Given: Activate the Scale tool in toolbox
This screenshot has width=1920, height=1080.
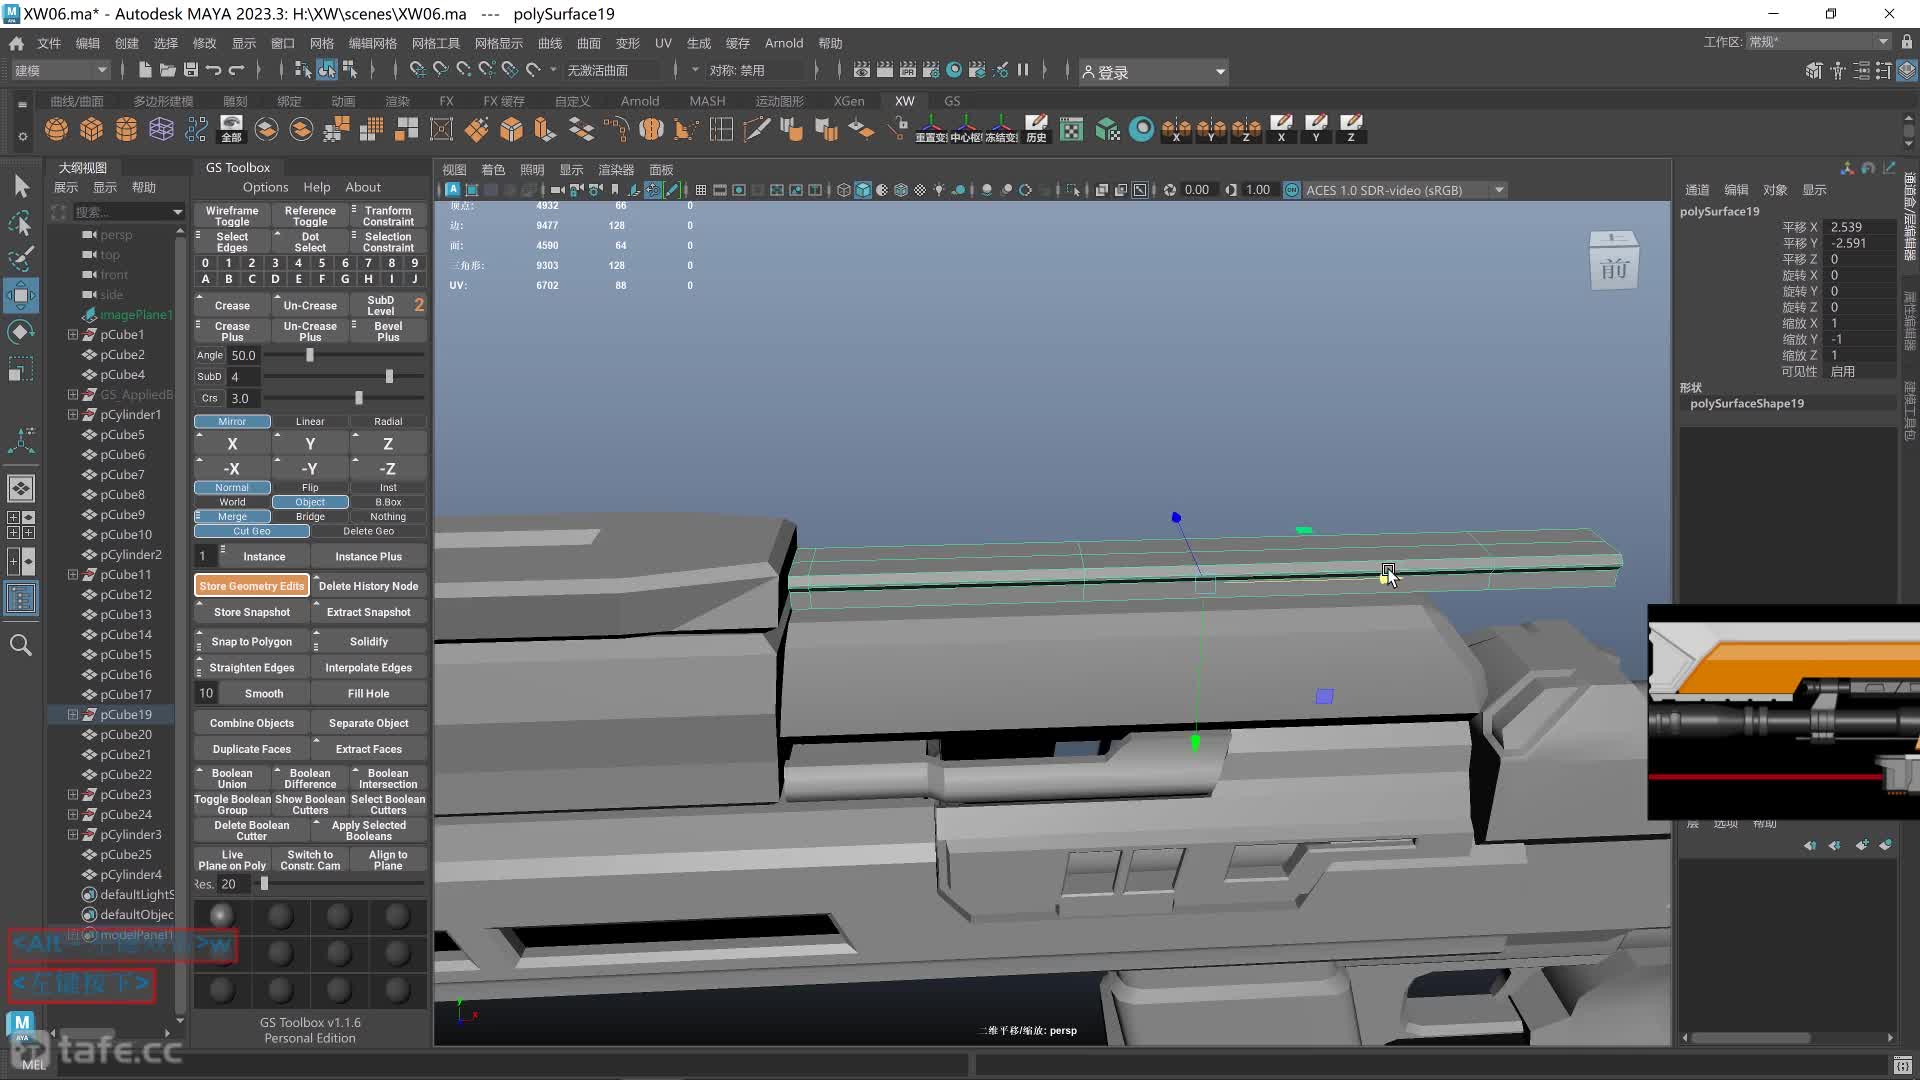Looking at the screenshot, I should pos(21,369).
